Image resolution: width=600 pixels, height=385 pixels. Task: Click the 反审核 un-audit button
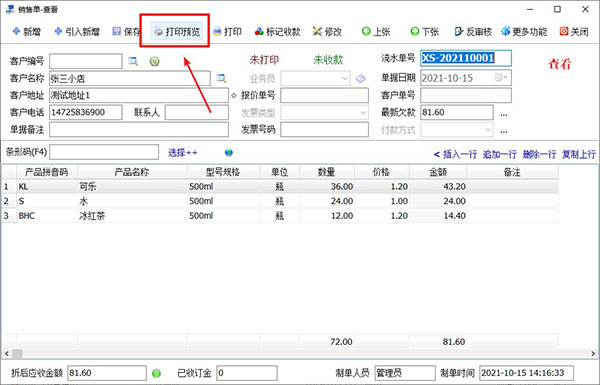473,31
